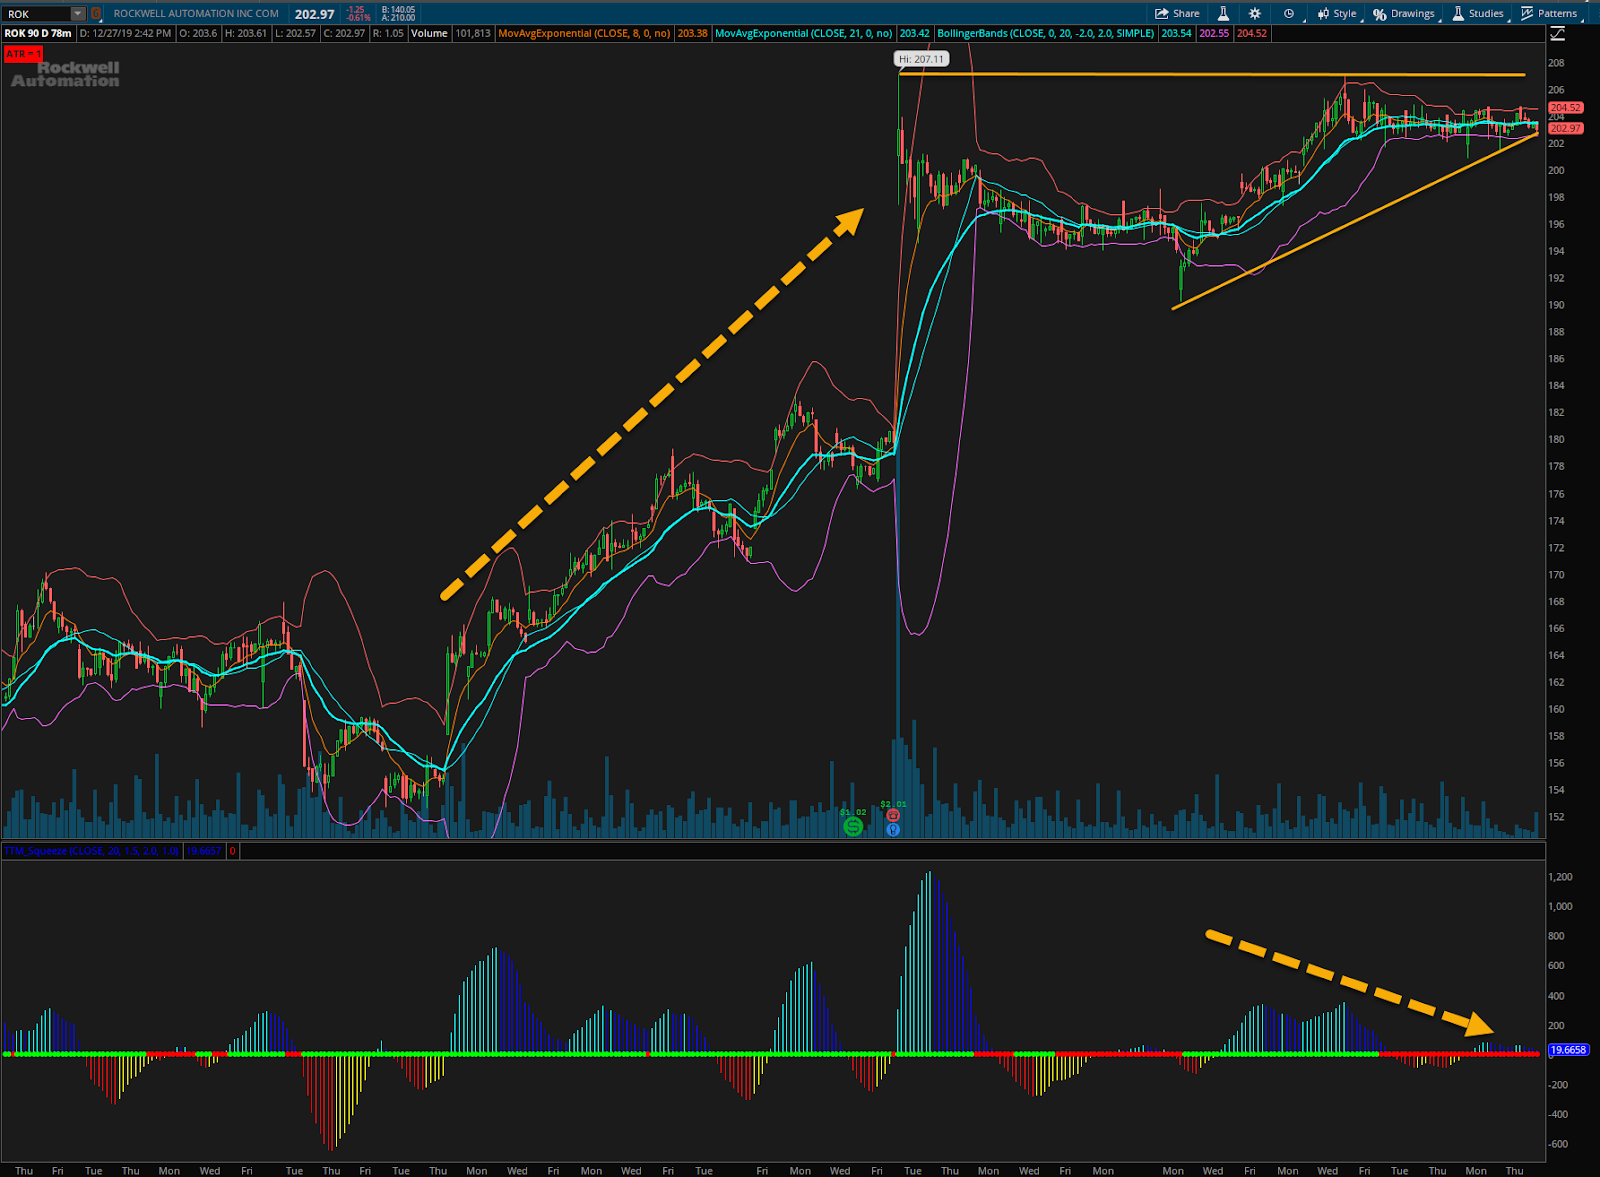Open chart settings gear icon
Image resolution: width=1600 pixels, height=1177 pixels.
[1255, 14]
